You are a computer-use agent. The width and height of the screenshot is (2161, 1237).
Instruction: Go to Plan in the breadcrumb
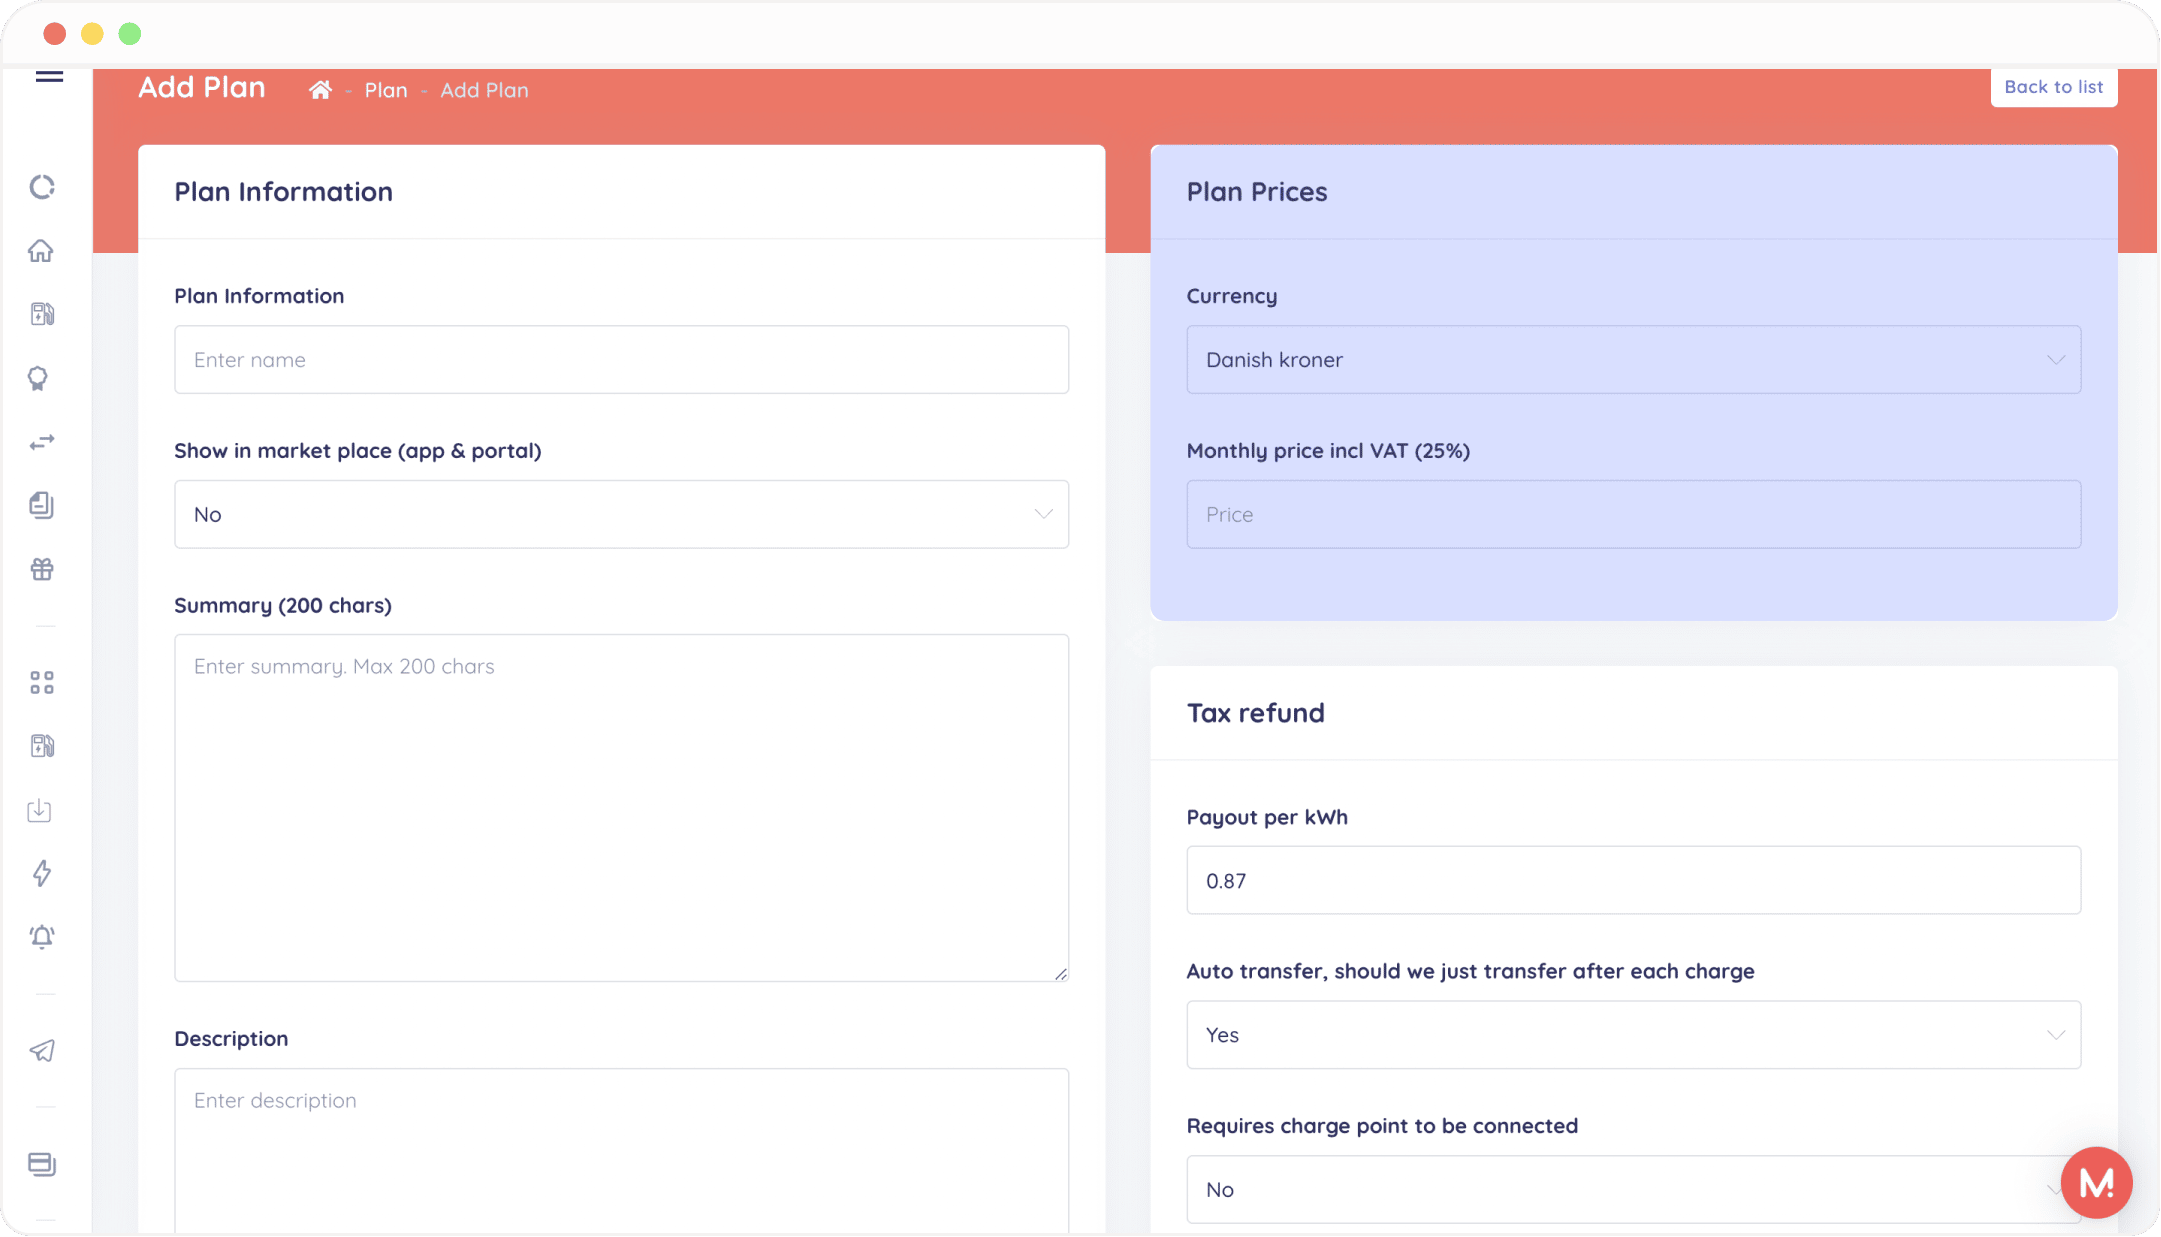click(386, 90)
